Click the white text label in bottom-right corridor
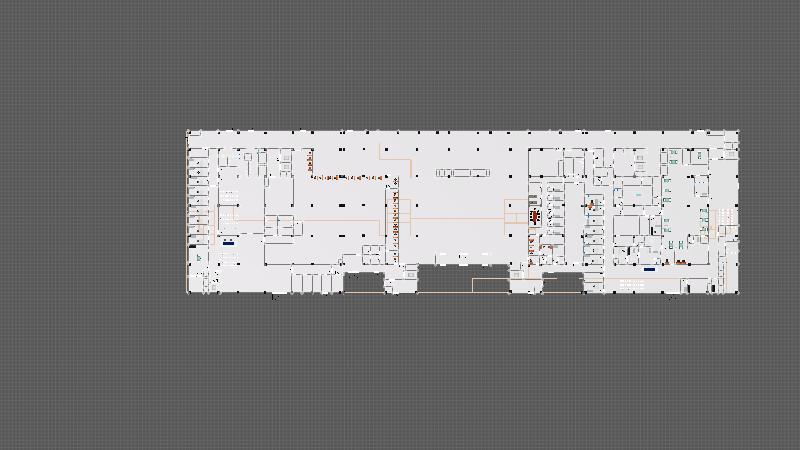Image resolution: width=800 pixels, height=450 pixels. point(631,285)
